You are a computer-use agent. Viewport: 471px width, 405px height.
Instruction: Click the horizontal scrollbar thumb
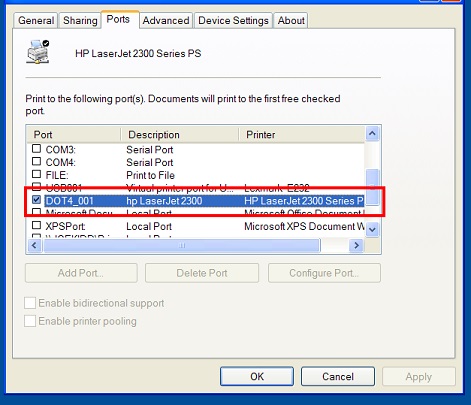(x=182, y=246)
